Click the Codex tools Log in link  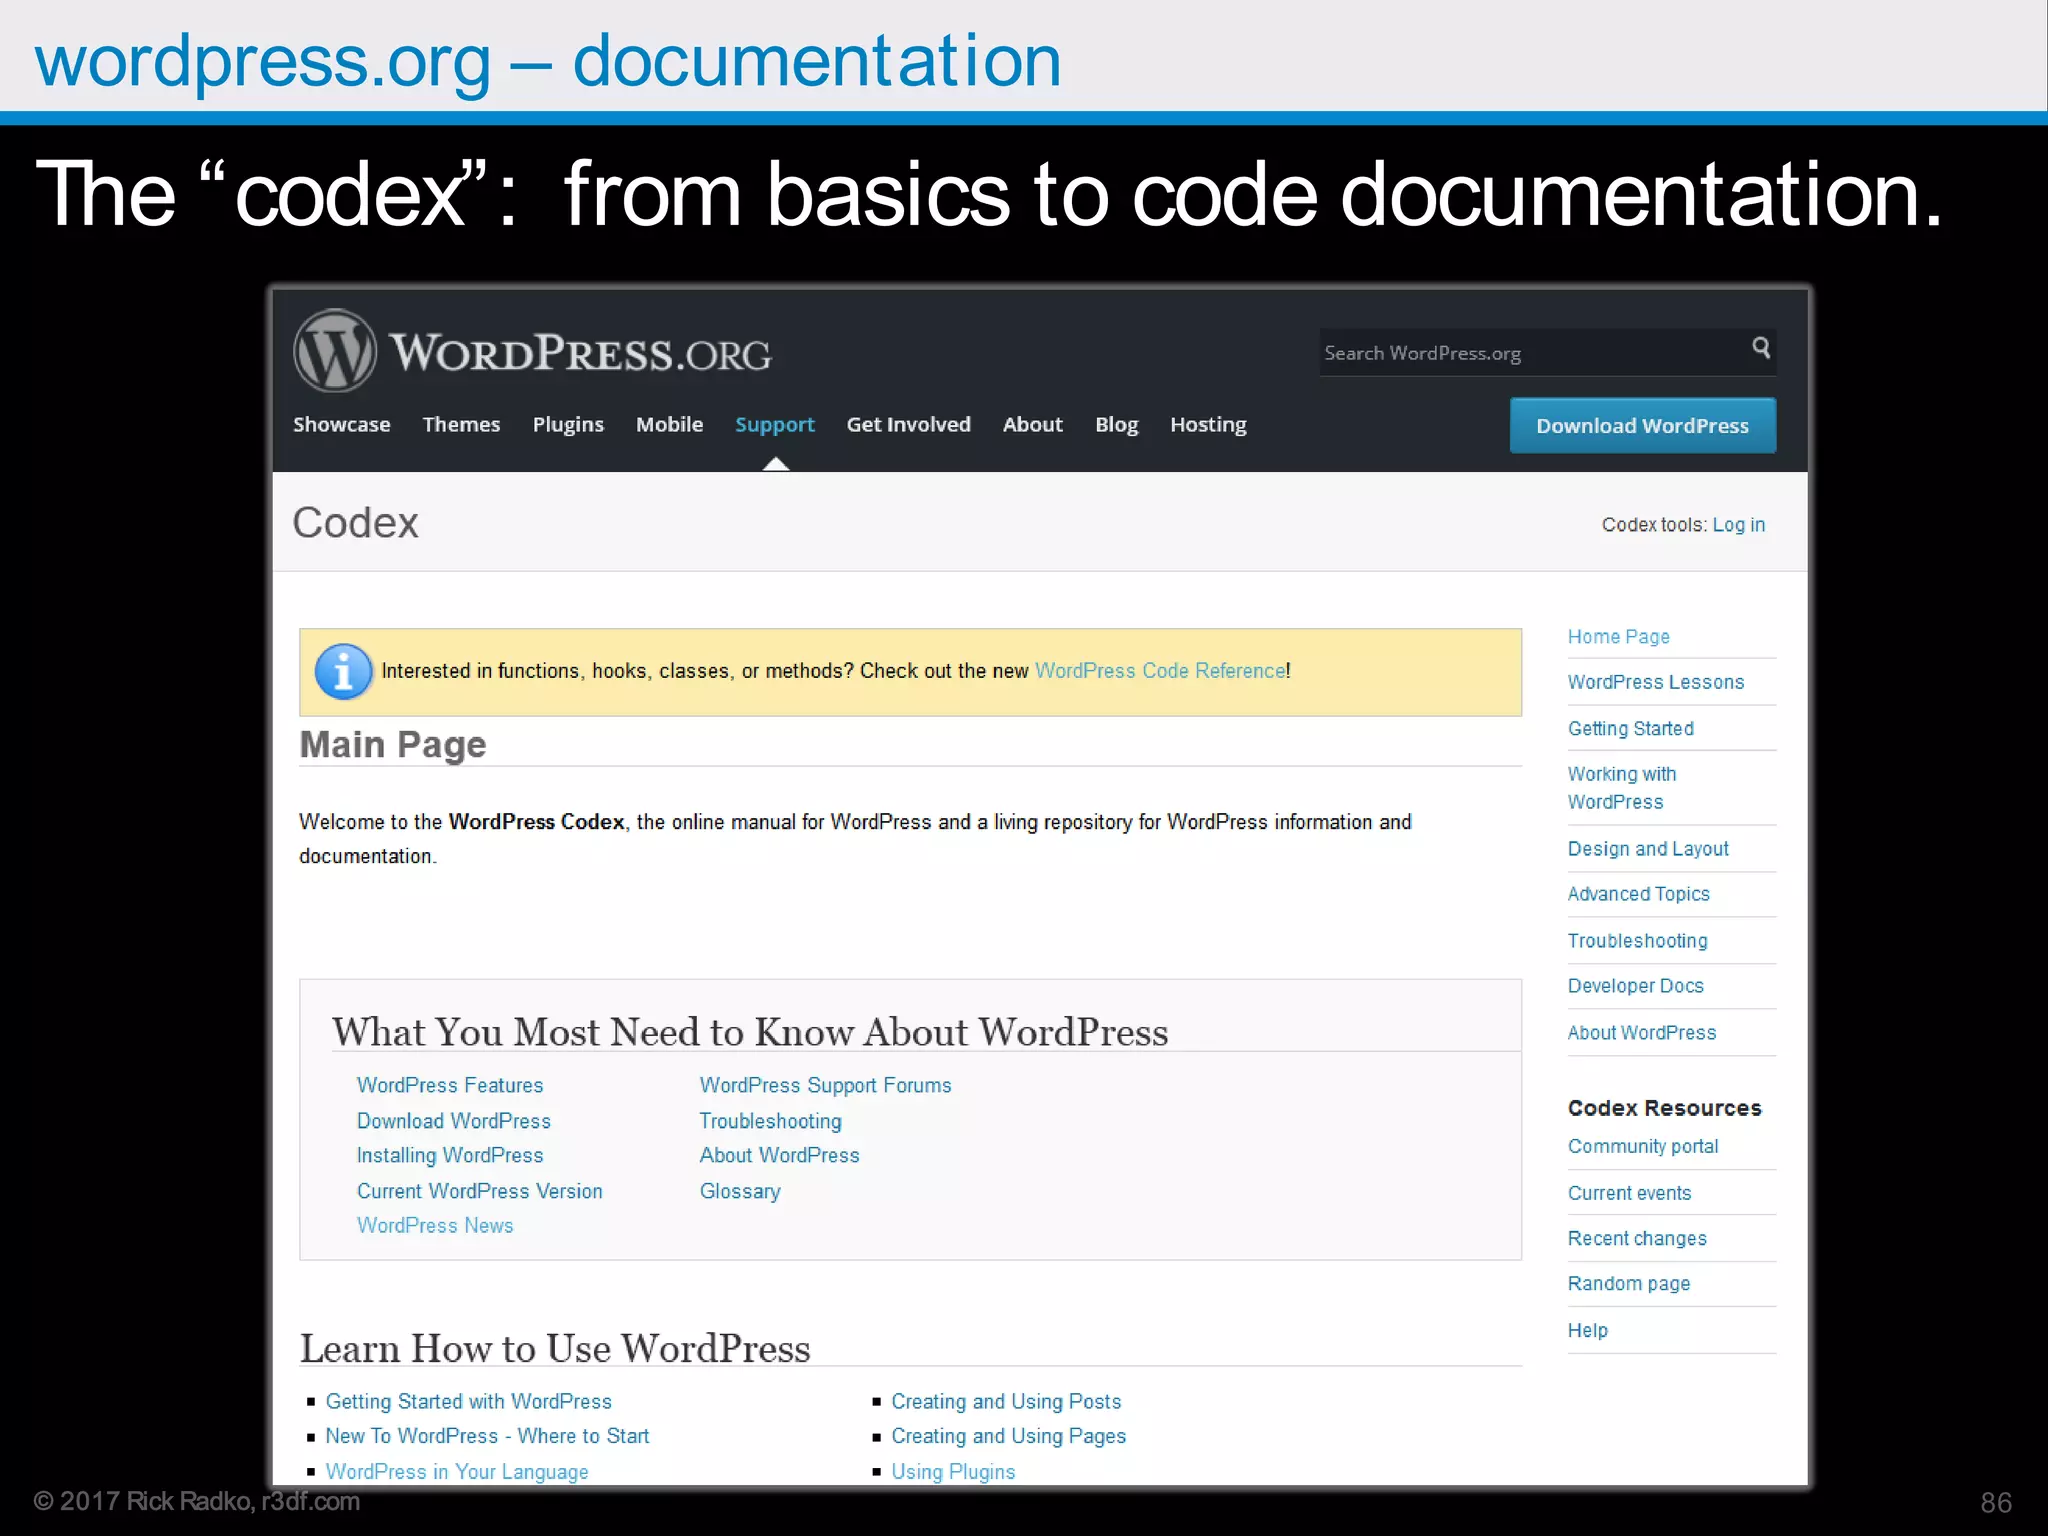(x=1739, y=525)
